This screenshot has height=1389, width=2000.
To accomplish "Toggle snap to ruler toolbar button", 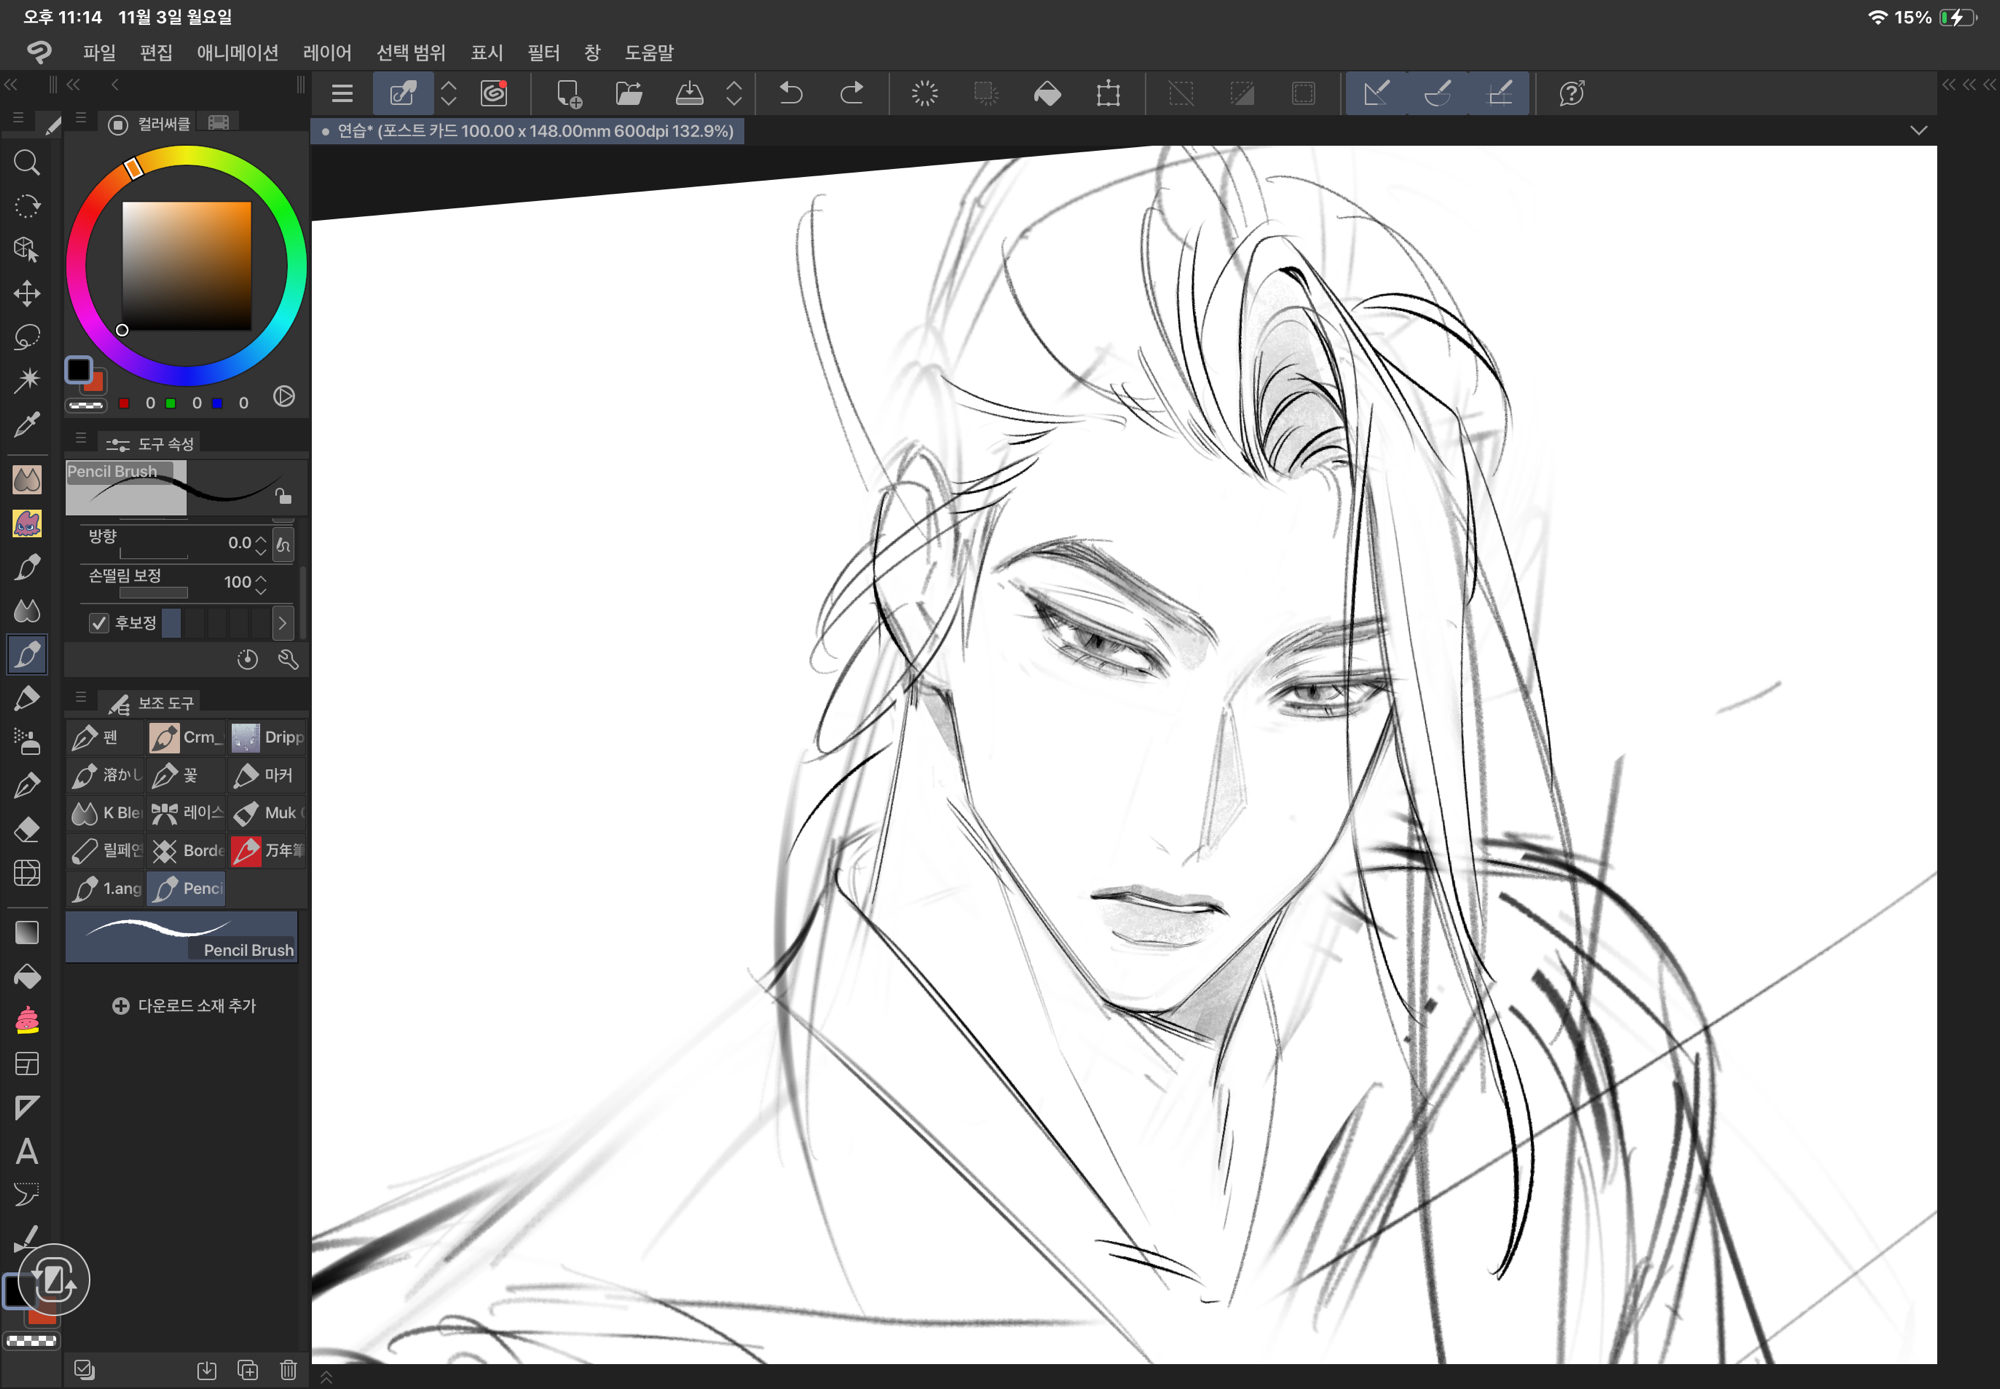I will (x=1376, y=94).
